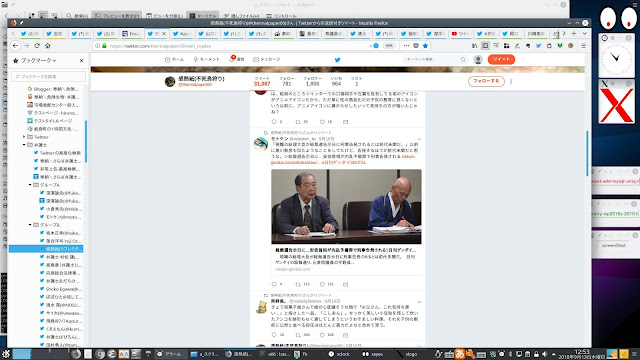Open the profile avatar menu in Twitter header

click(x=478, y=60)
